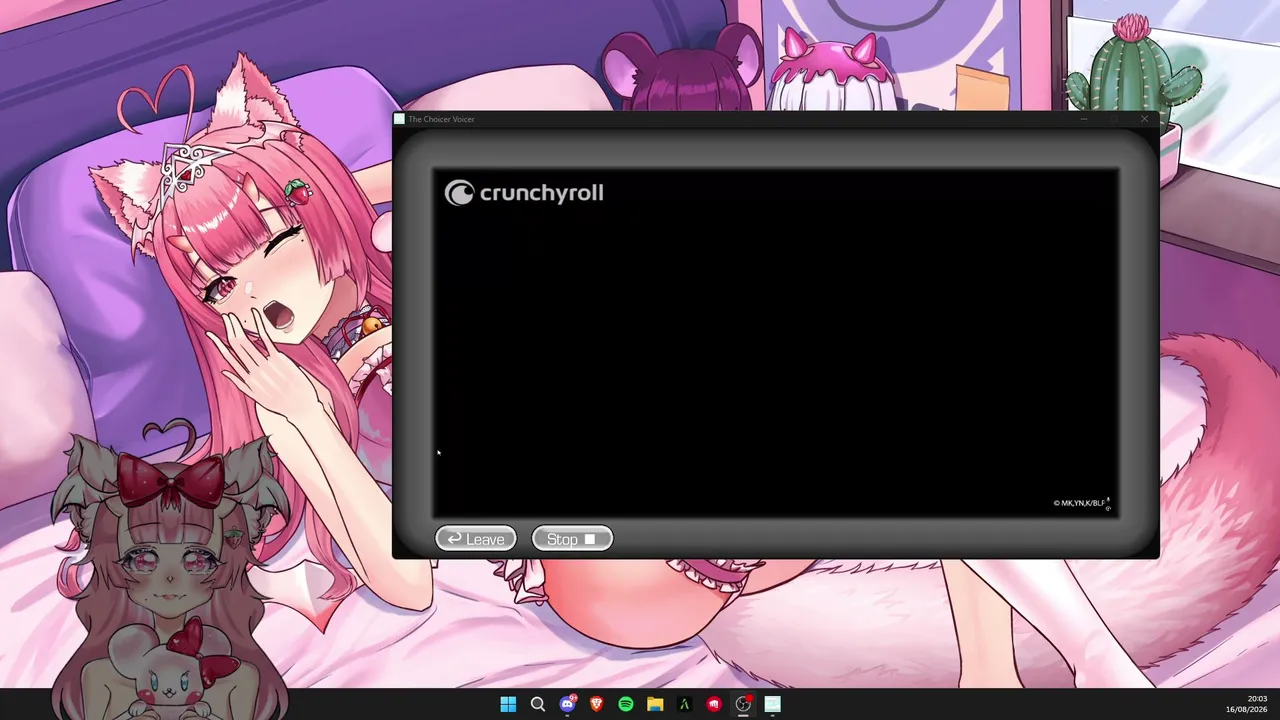Image resolution: width=1280 pixels, height=720 pixels.
Task: Open the green A app in taskbar
Action: point(685,704)
